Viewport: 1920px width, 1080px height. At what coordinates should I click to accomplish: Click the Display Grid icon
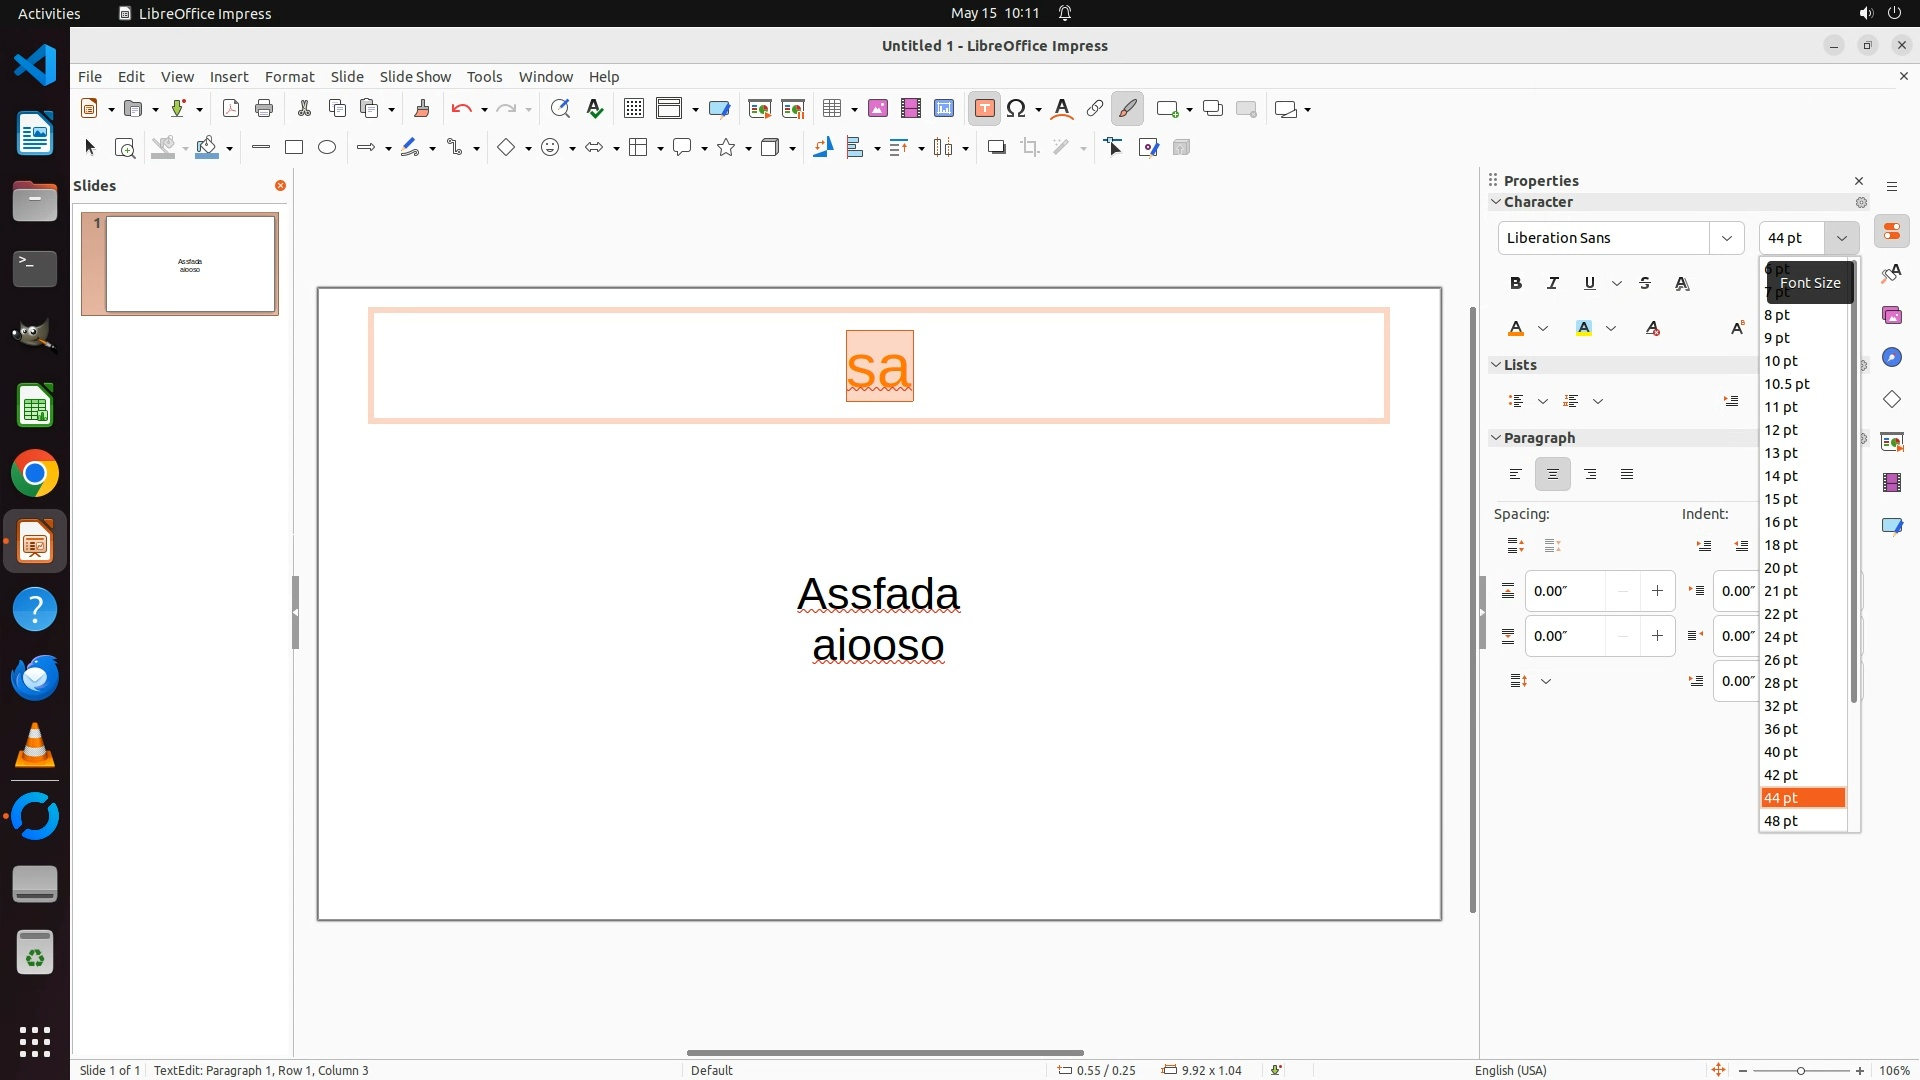coord(633,109)
